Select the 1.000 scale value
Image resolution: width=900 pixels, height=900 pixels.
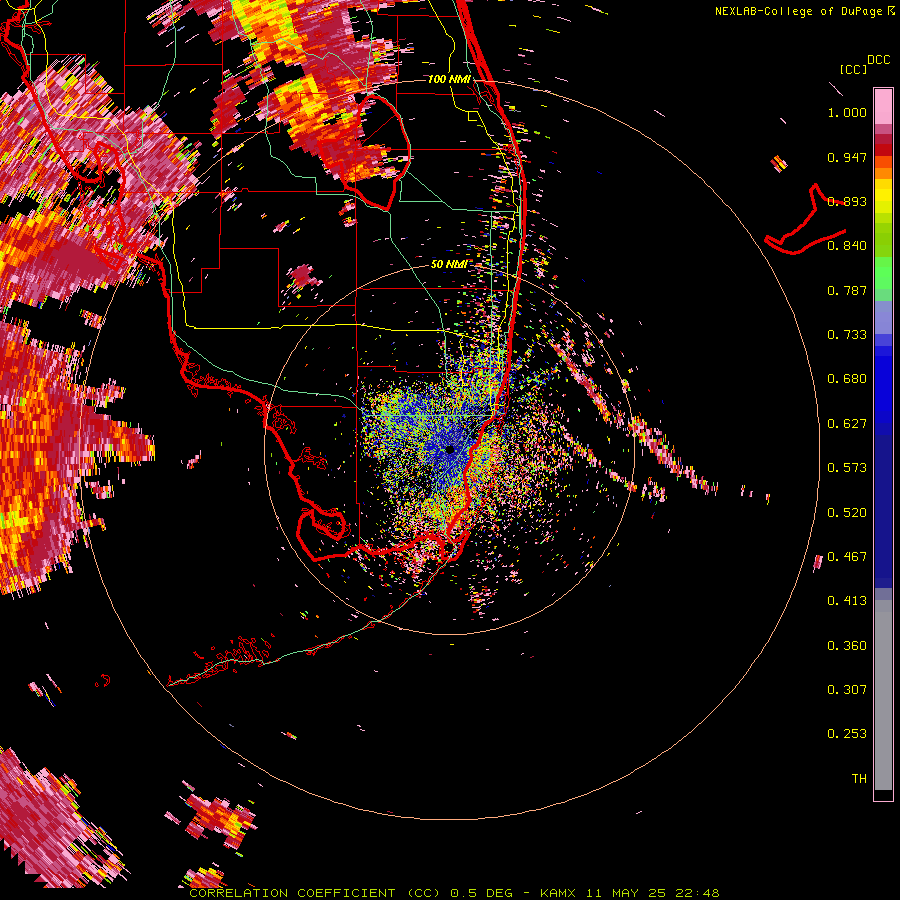(x=847, y=112)
